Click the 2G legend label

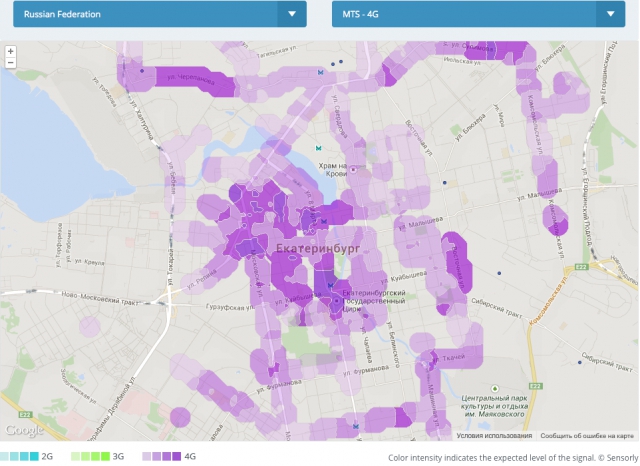[47, 456]
